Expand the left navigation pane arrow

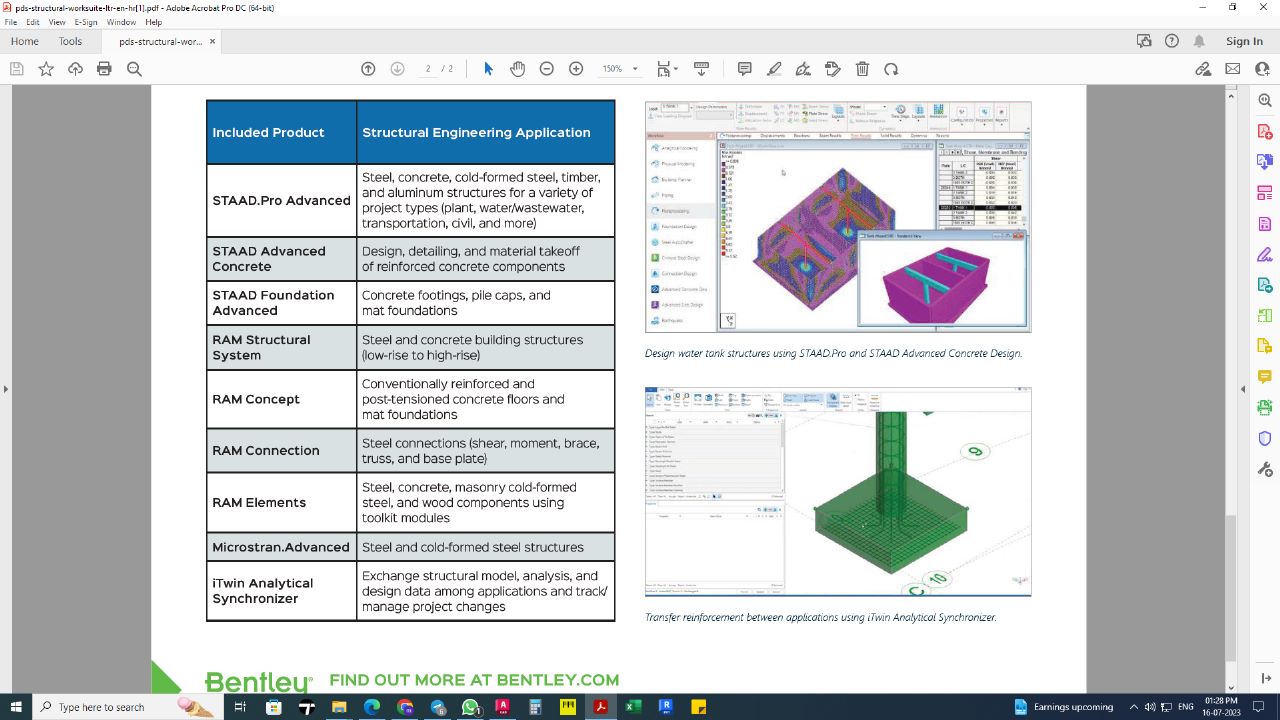click(x=5, y=389)
